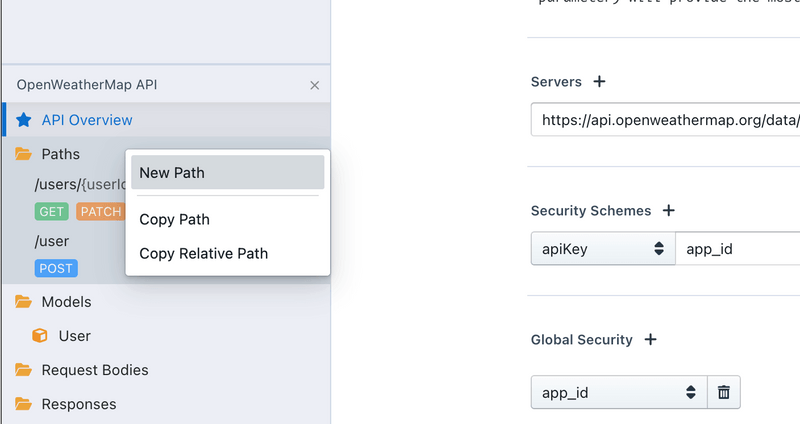Delete the app_id global security entry
The width and height of the screenshot is (800, 424).
coord(724,393)
